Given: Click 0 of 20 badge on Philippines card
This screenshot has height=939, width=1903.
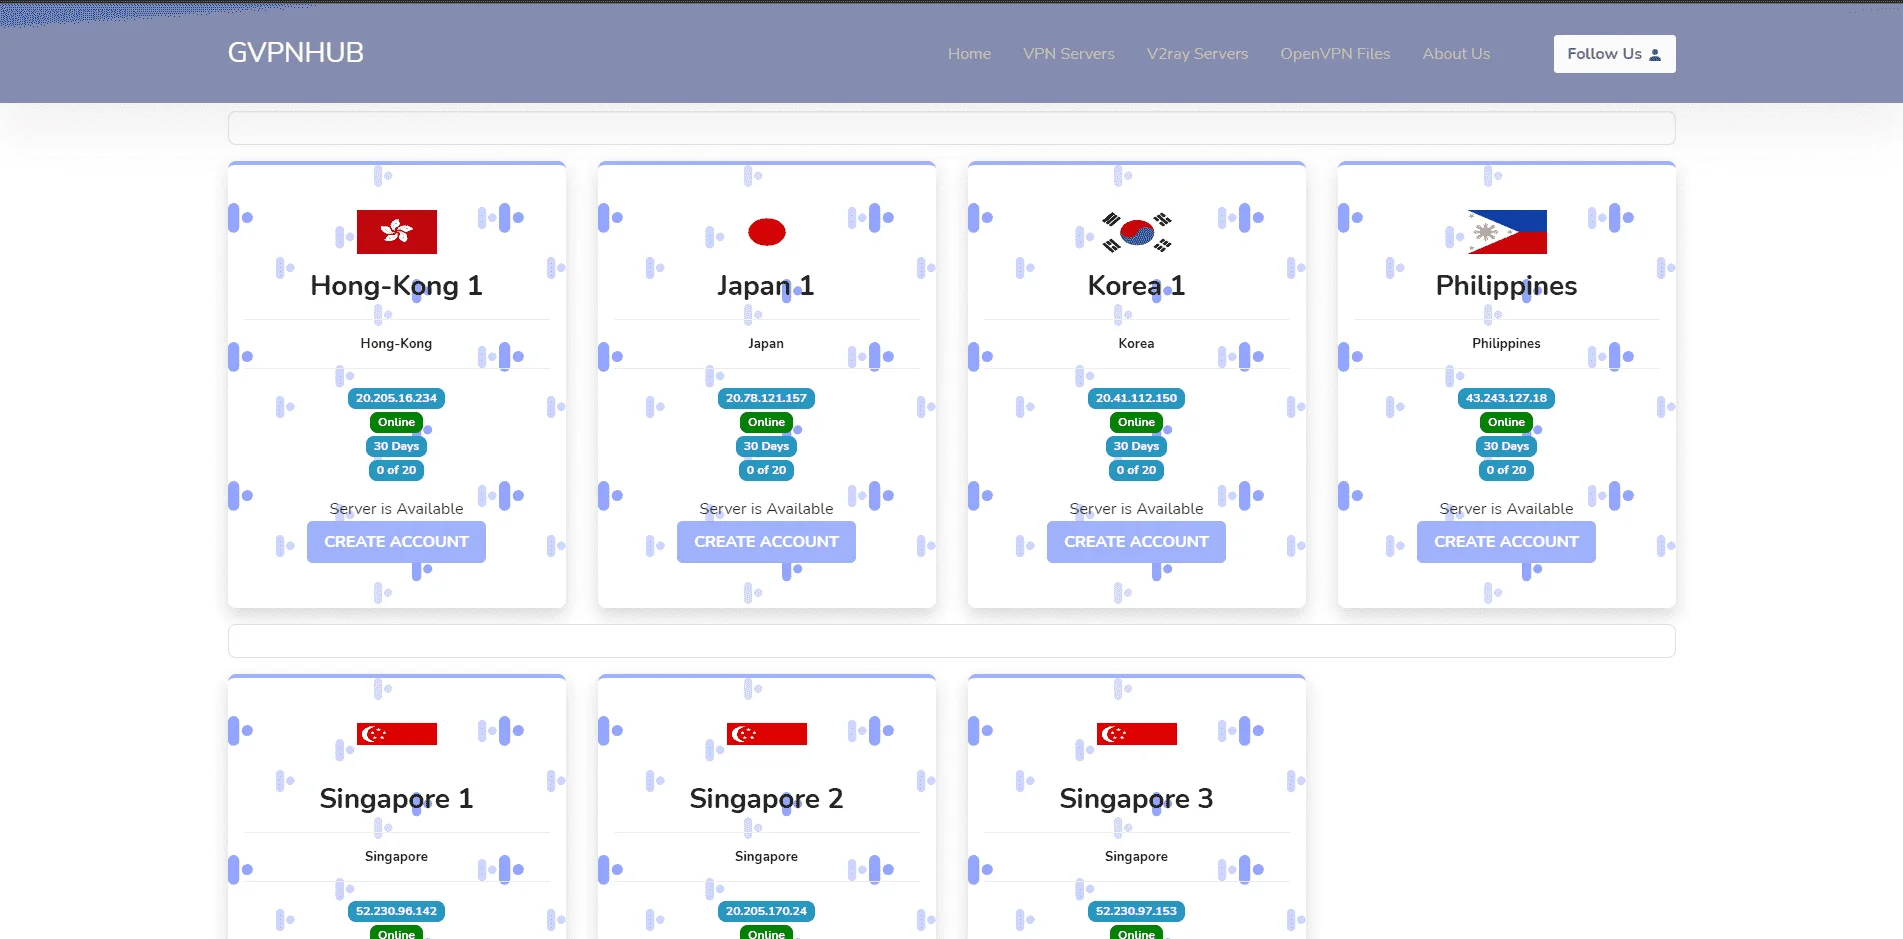Looking at the screenshot, I should coord(1506,470).
